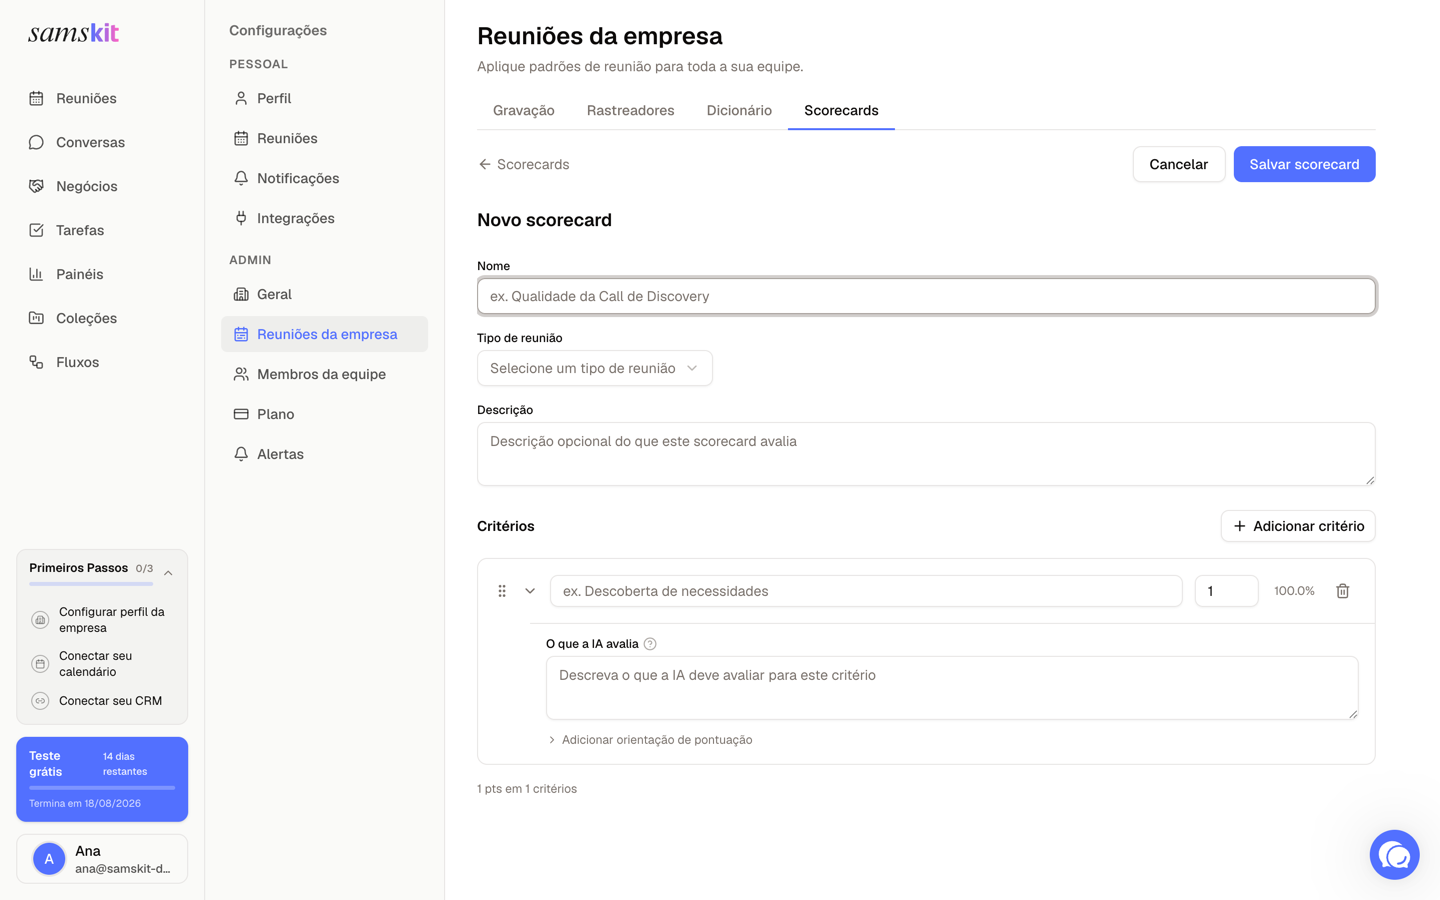Click the help icon beside 'O que a IA avalia'
Image resolution: width=1440 pixels, height=900 pixels.
click(x=650, y=644)
